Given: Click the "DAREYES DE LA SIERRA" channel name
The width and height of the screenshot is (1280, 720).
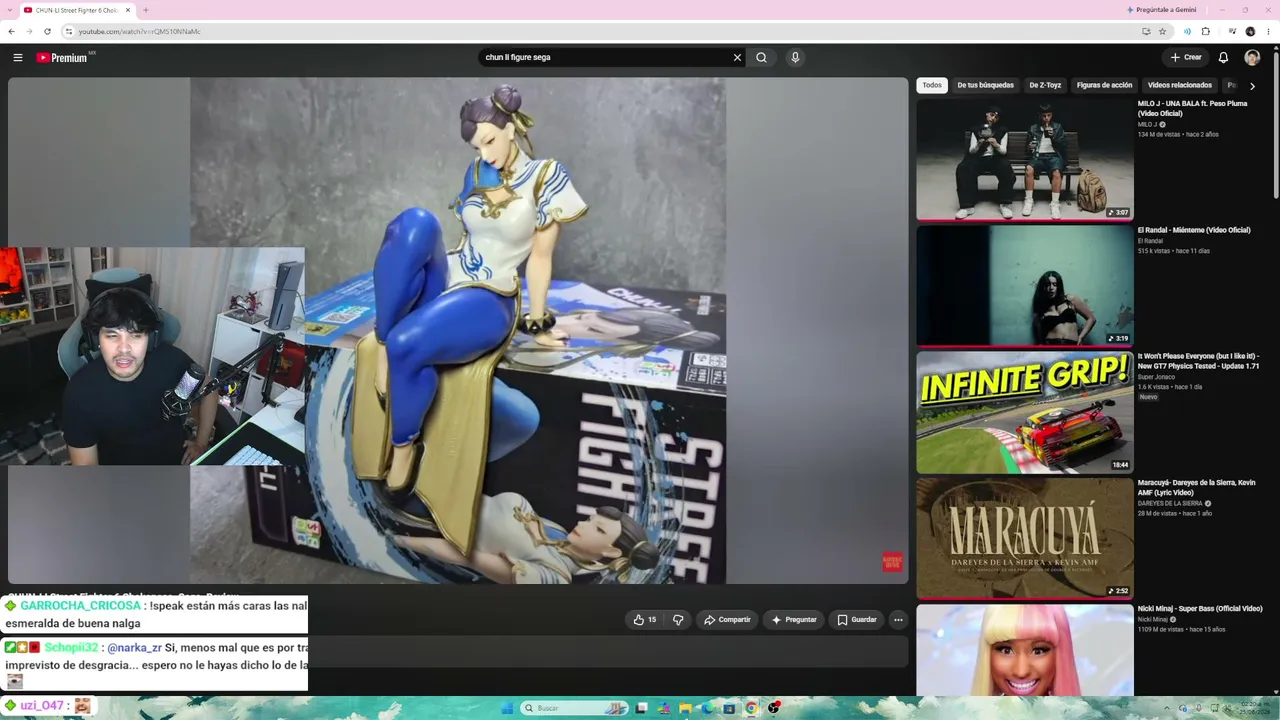Looking at the screenshot, I should [1170, 504].
